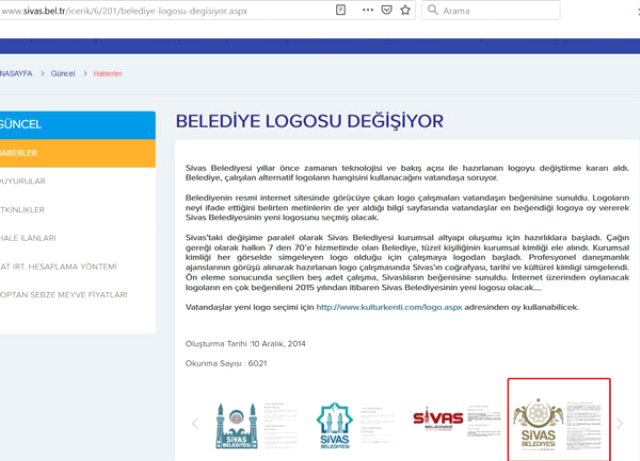Go to Anasayfa breadcrumb link
640x461 pixels.
click(17, 74)
